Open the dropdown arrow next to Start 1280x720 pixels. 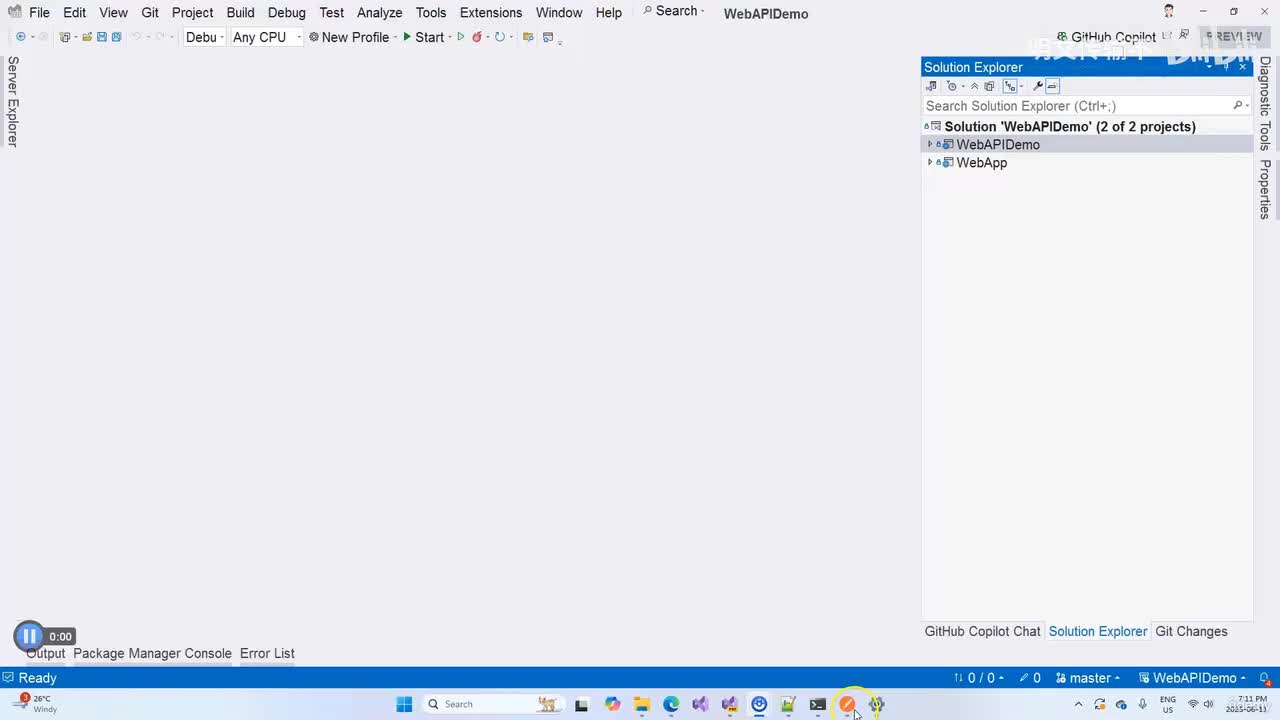point(449,37)
